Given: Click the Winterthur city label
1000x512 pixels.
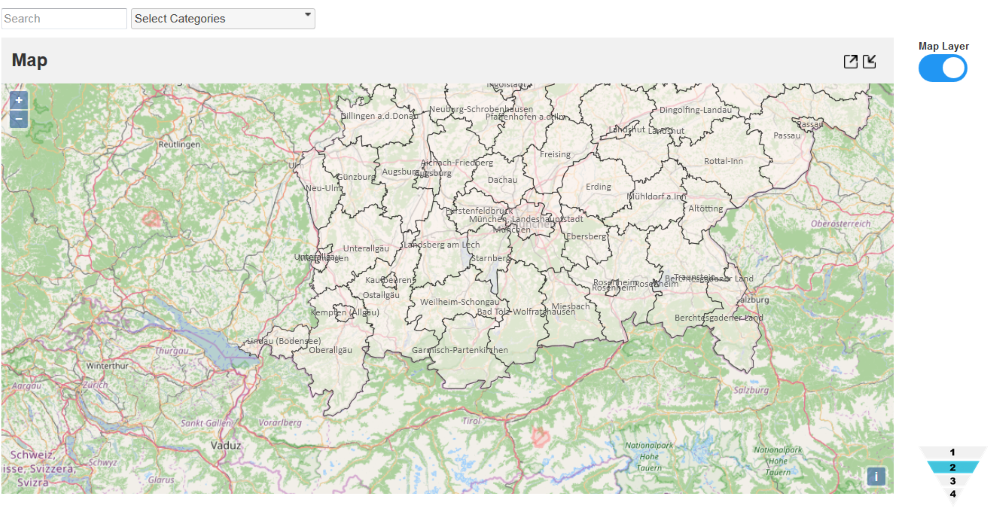Looking at the screenshot, I should click(x=107, y=366).
